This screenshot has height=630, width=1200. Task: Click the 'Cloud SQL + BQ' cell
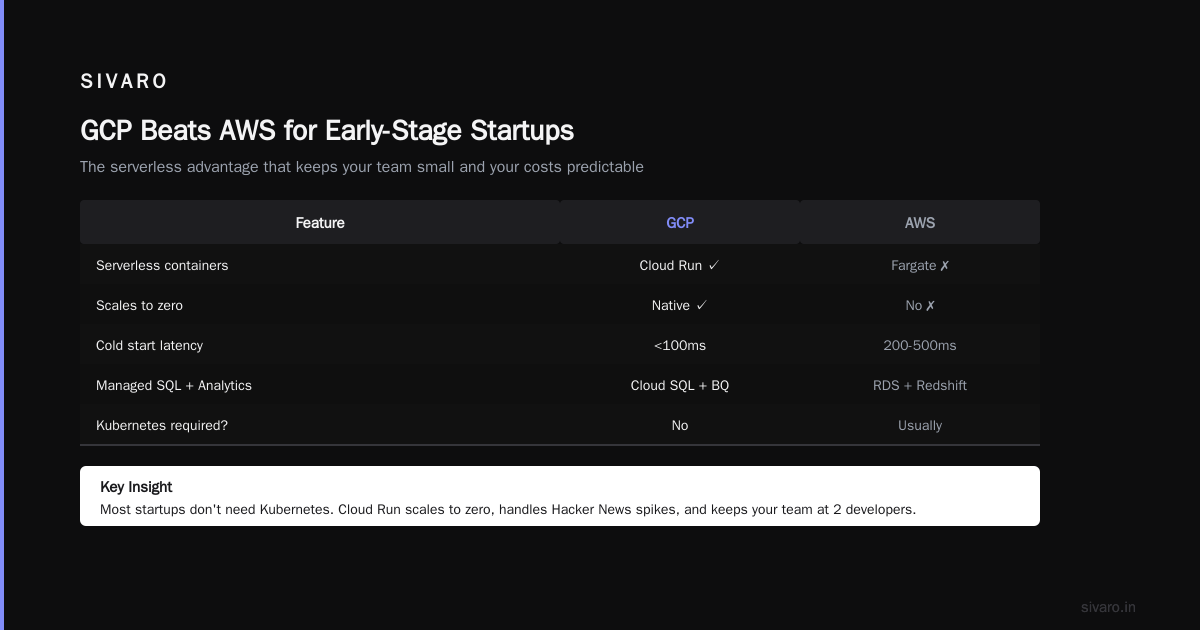[x=680, y=385]
